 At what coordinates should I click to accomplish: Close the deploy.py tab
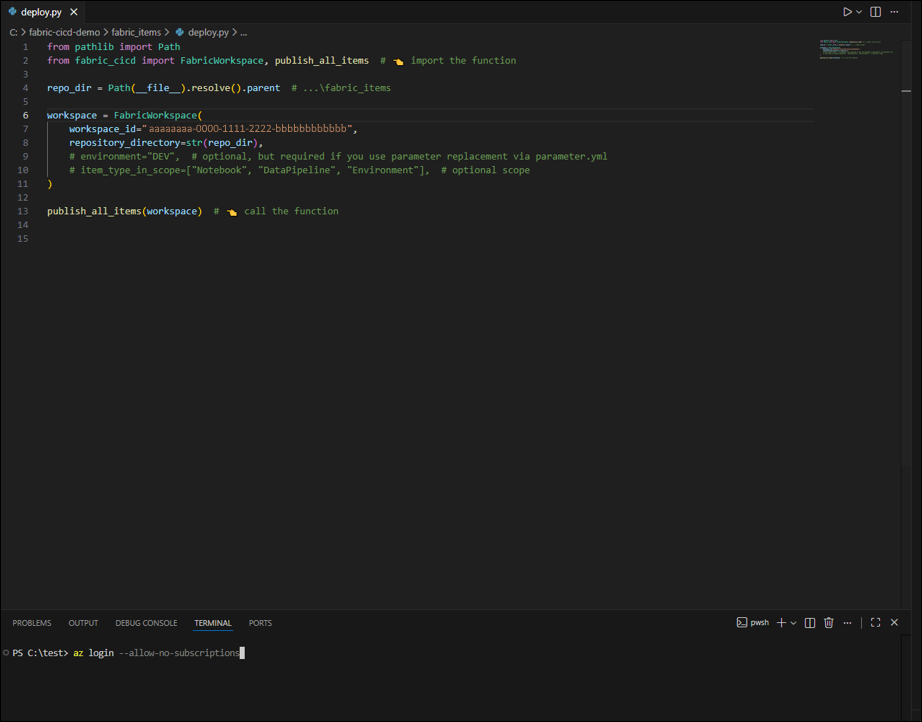point(74,12)
